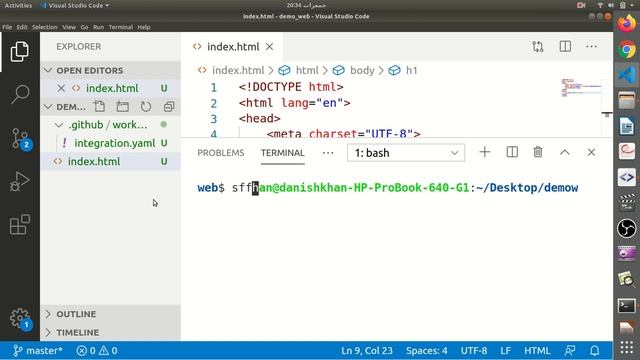Collapse all folders in the explorer
Image resolution: width=640 pixels, height=360 pixels.
pos(169,107)
